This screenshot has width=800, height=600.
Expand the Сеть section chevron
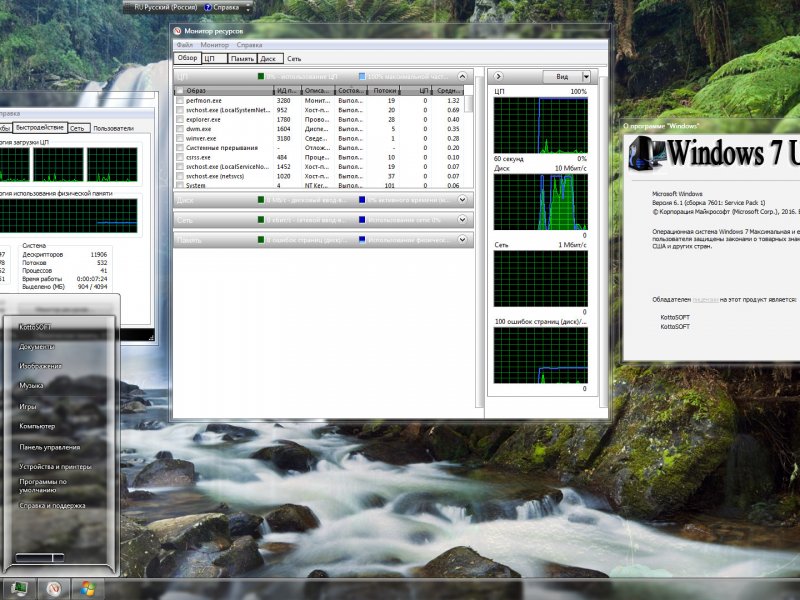point(462,219)
